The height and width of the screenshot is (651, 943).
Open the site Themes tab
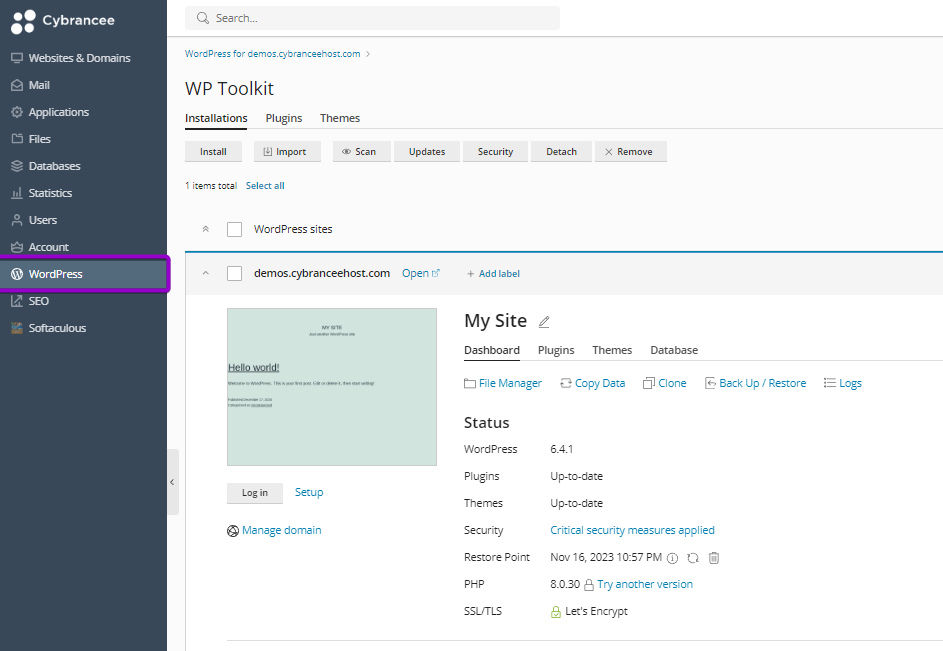612,350
